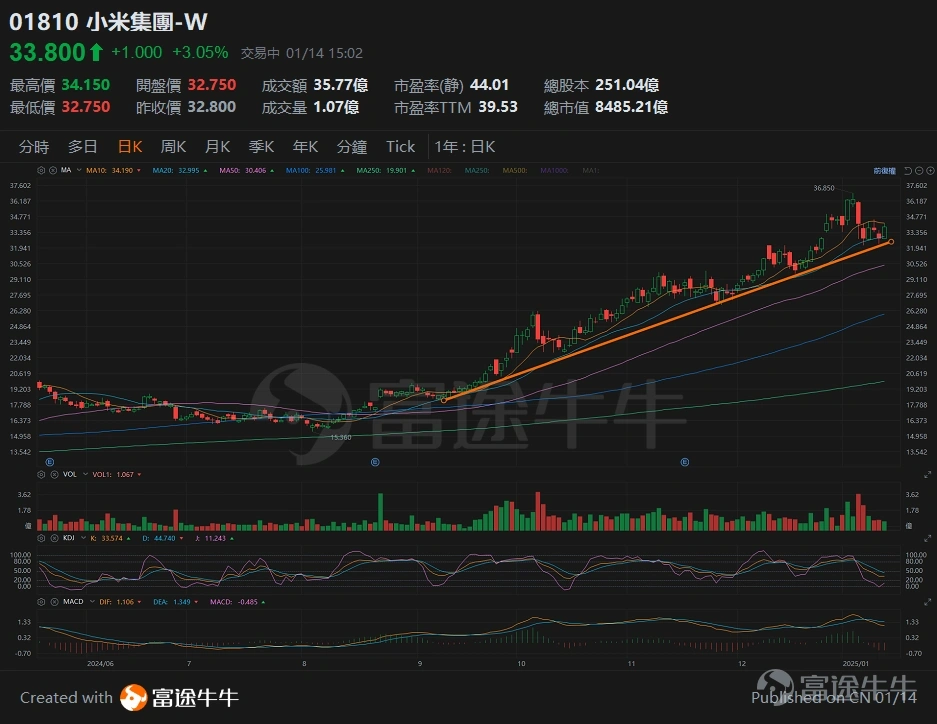Screen dimensions: 937x724
Task: Click the event marker in late August
Action: tap(375, 462)
